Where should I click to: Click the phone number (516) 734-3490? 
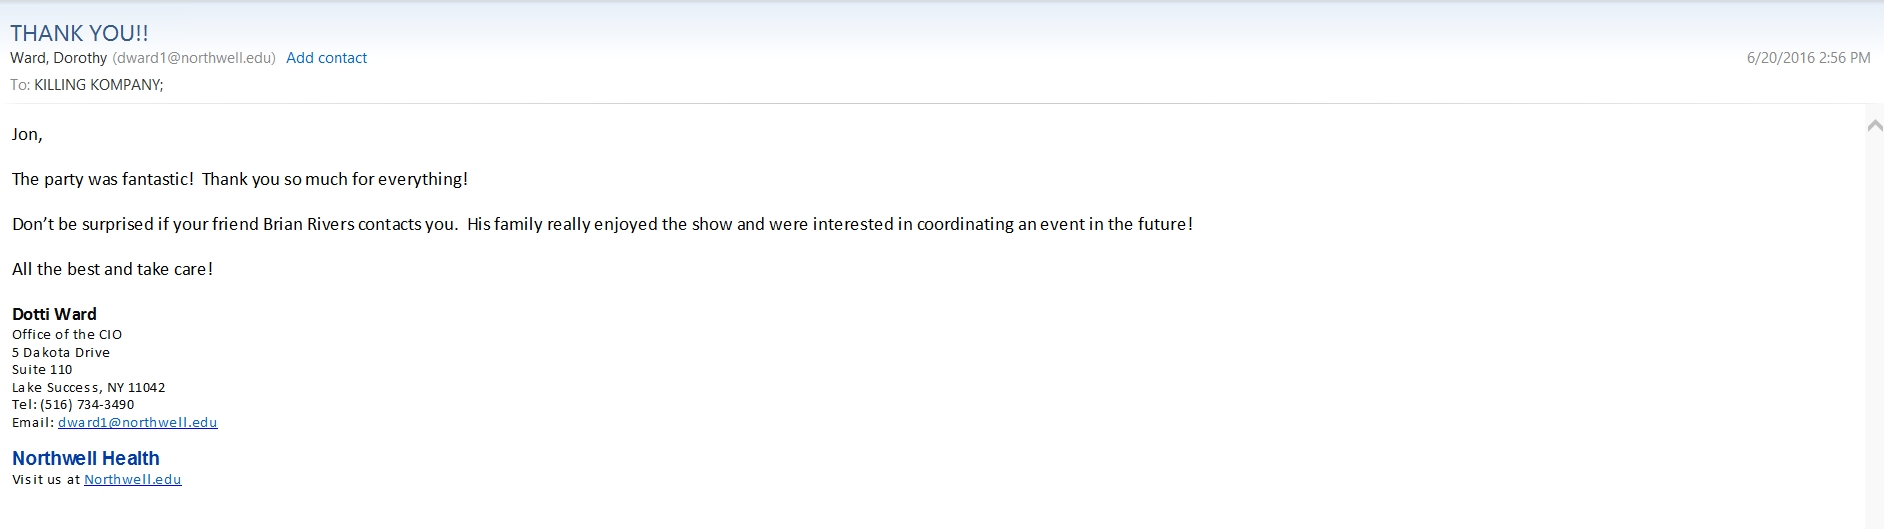[87, 405]
